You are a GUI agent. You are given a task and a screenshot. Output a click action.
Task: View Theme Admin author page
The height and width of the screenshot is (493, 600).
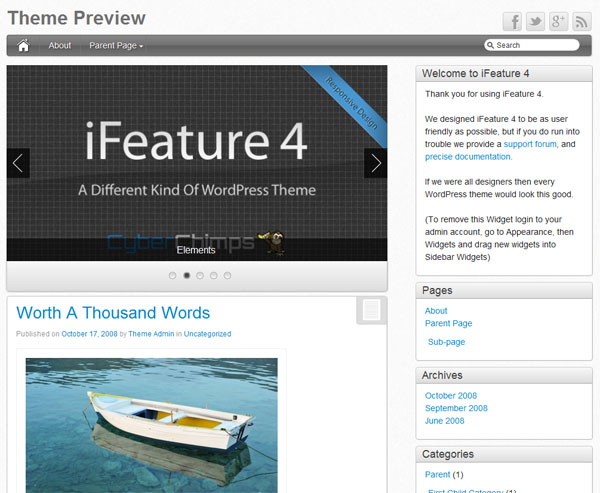[151, 334]
